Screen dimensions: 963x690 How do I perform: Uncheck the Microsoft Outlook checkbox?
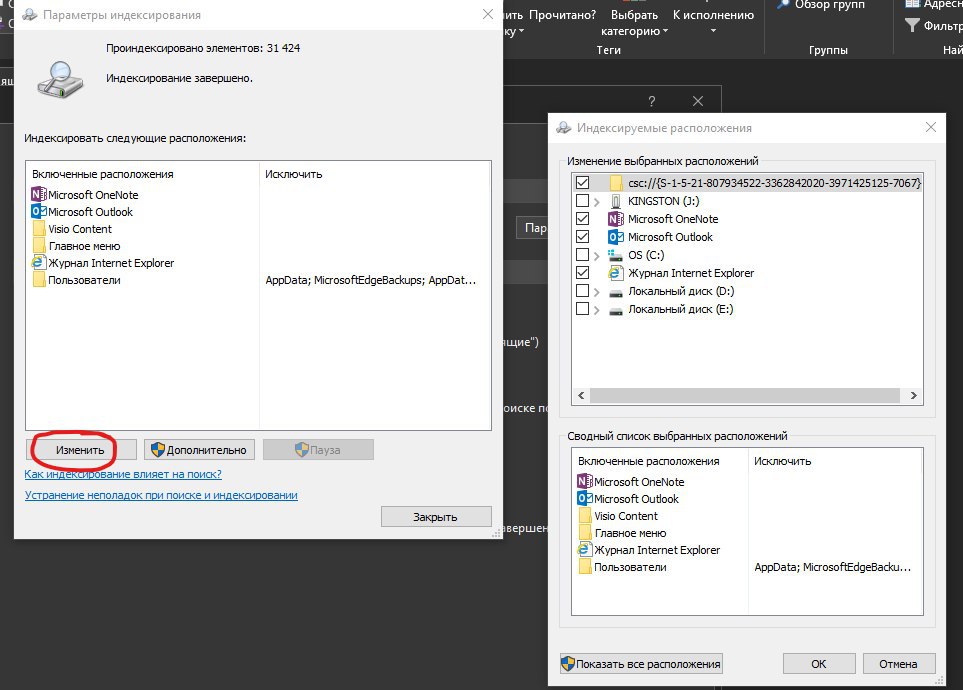(x=582, y=236)
